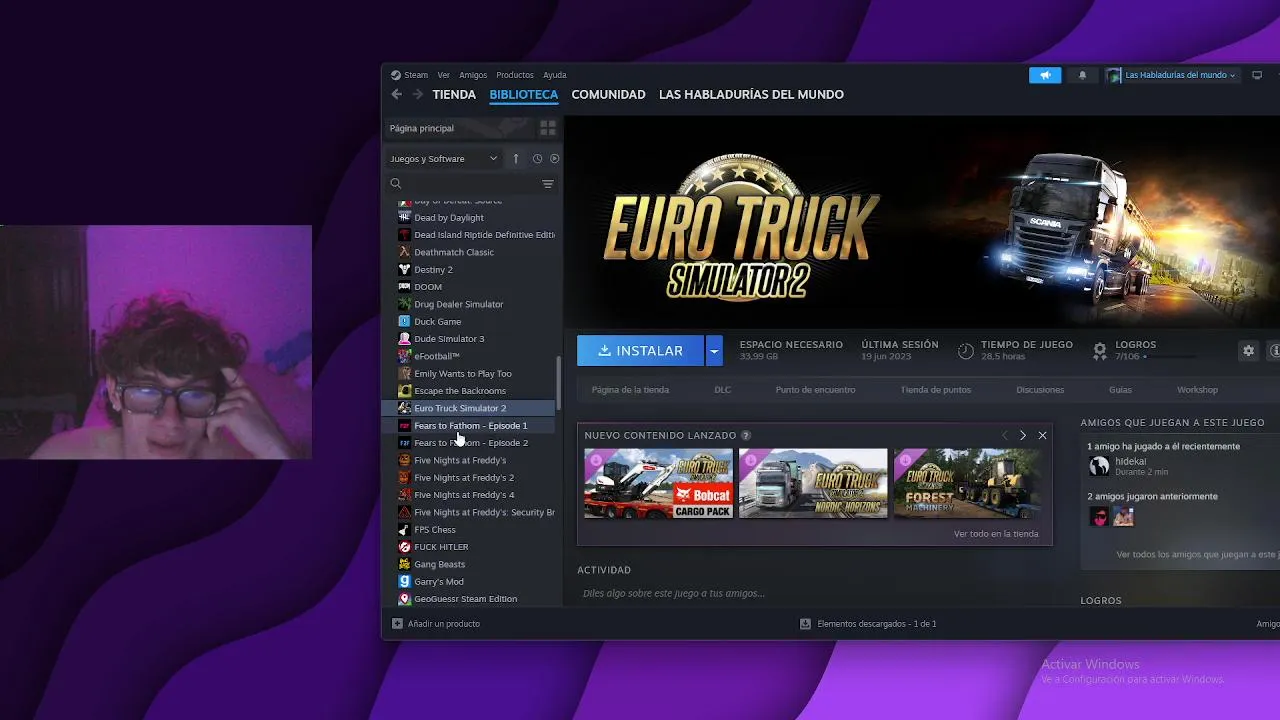This screenshot has width=1280, height=720.
Task: Click the Steam logo menu
Action: pyautogui.click(x=409, y=75)
